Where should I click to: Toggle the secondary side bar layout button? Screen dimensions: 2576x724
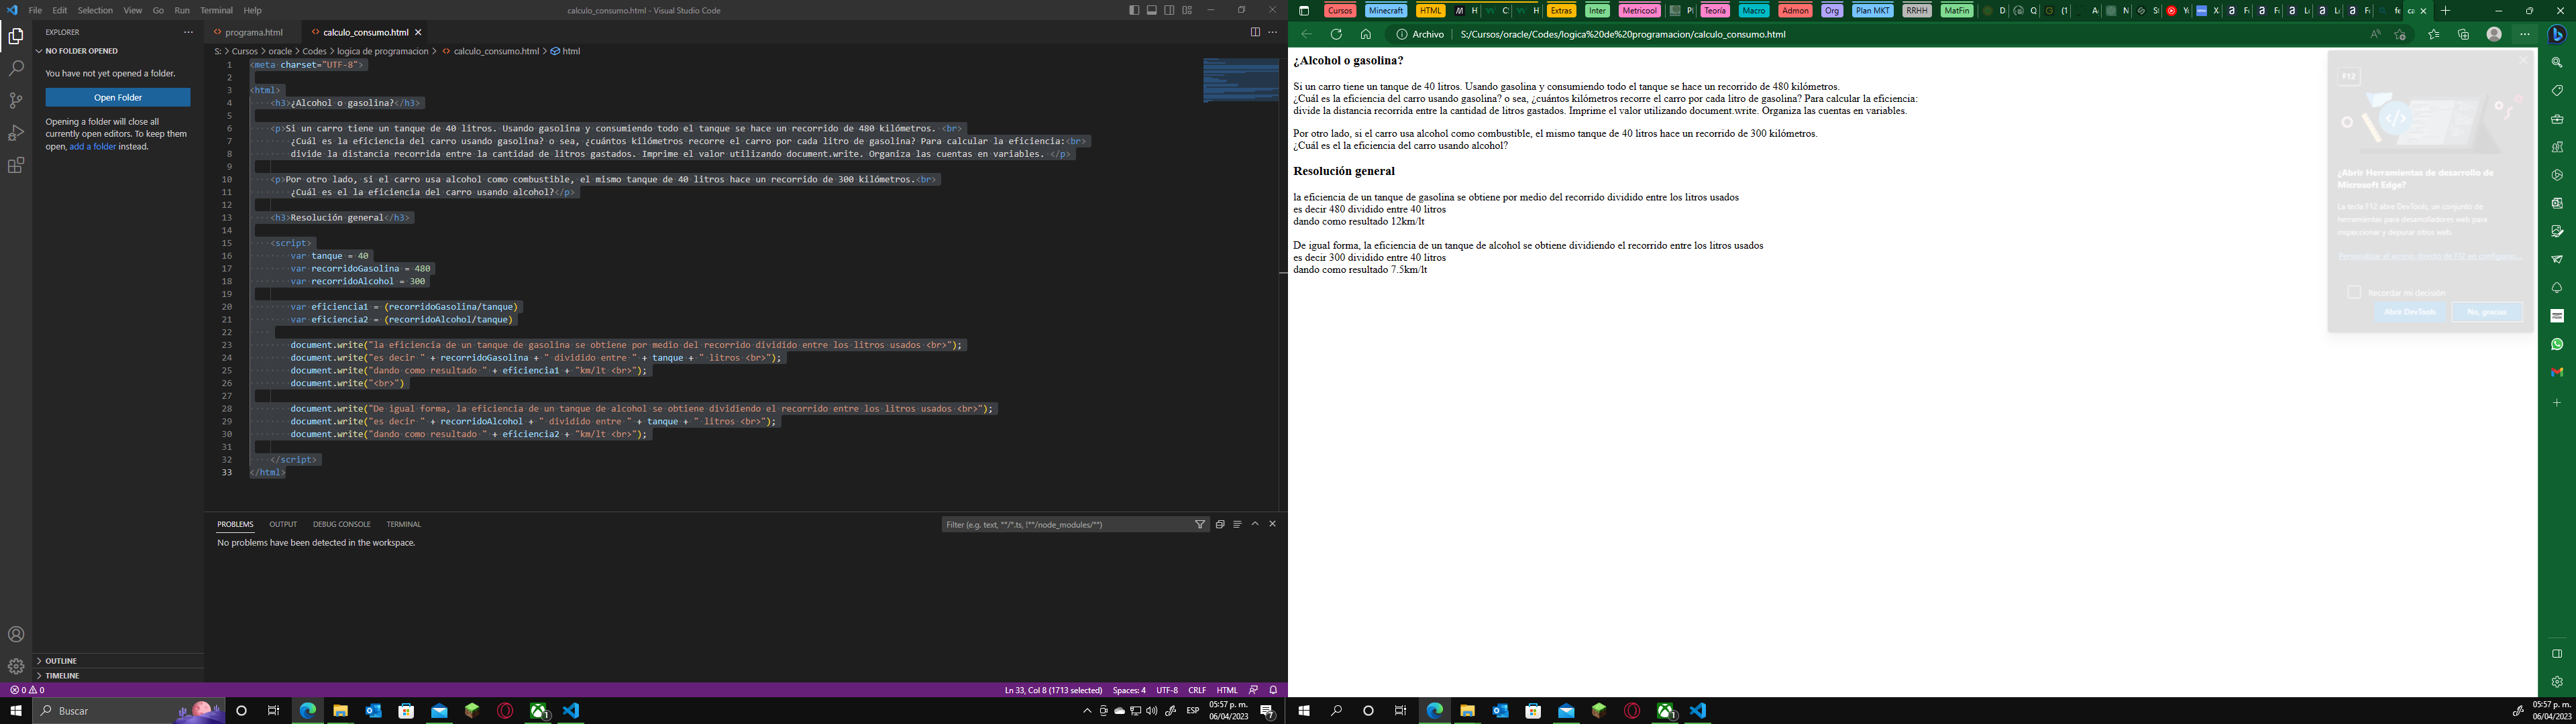(x=1169, y=10)
